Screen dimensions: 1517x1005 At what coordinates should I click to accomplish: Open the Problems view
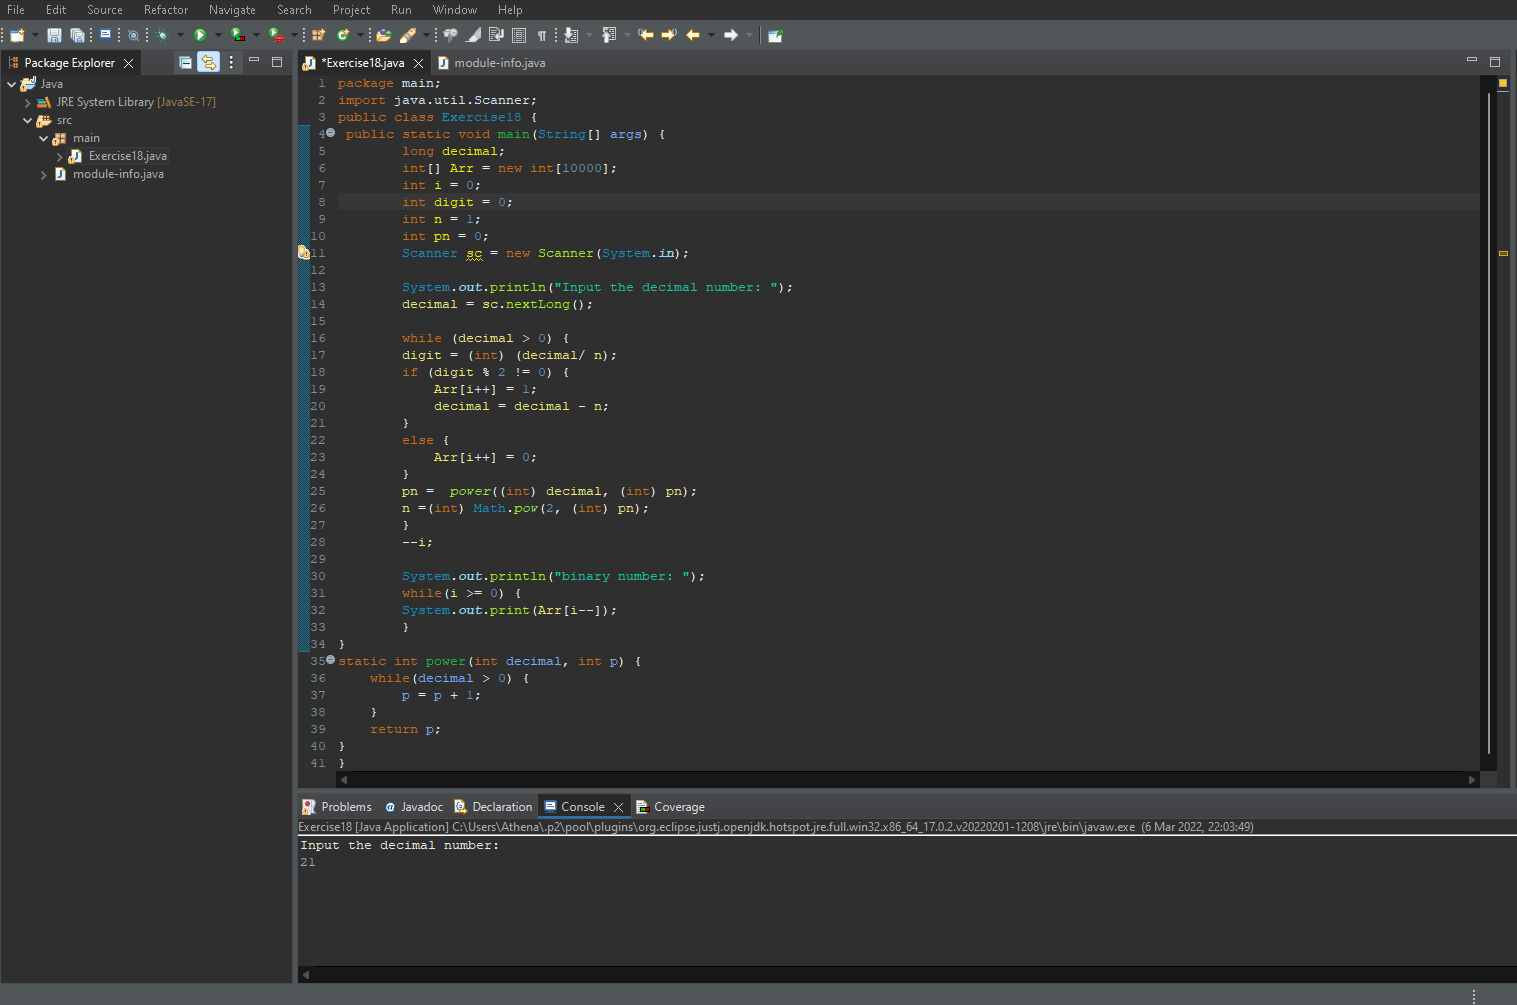click(345, 806)
